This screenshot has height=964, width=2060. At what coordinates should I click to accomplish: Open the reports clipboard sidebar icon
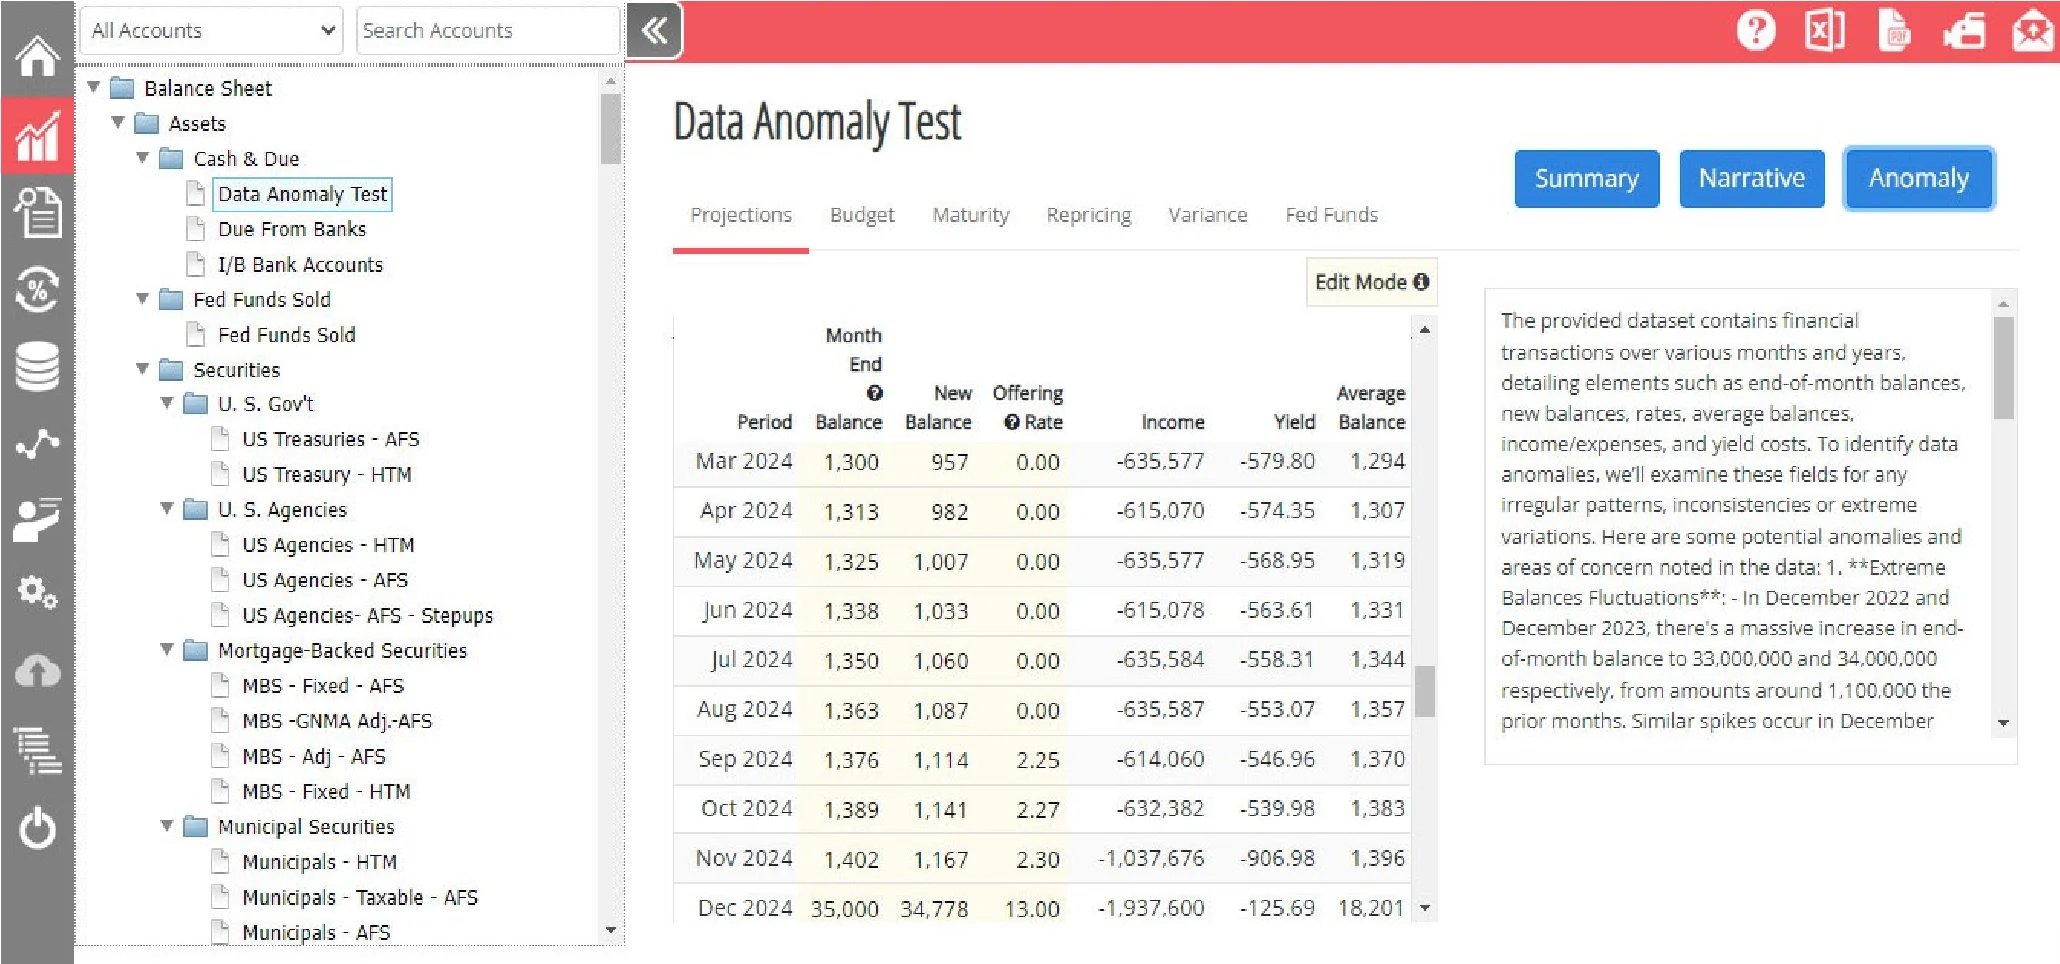[x=37, y=212]
